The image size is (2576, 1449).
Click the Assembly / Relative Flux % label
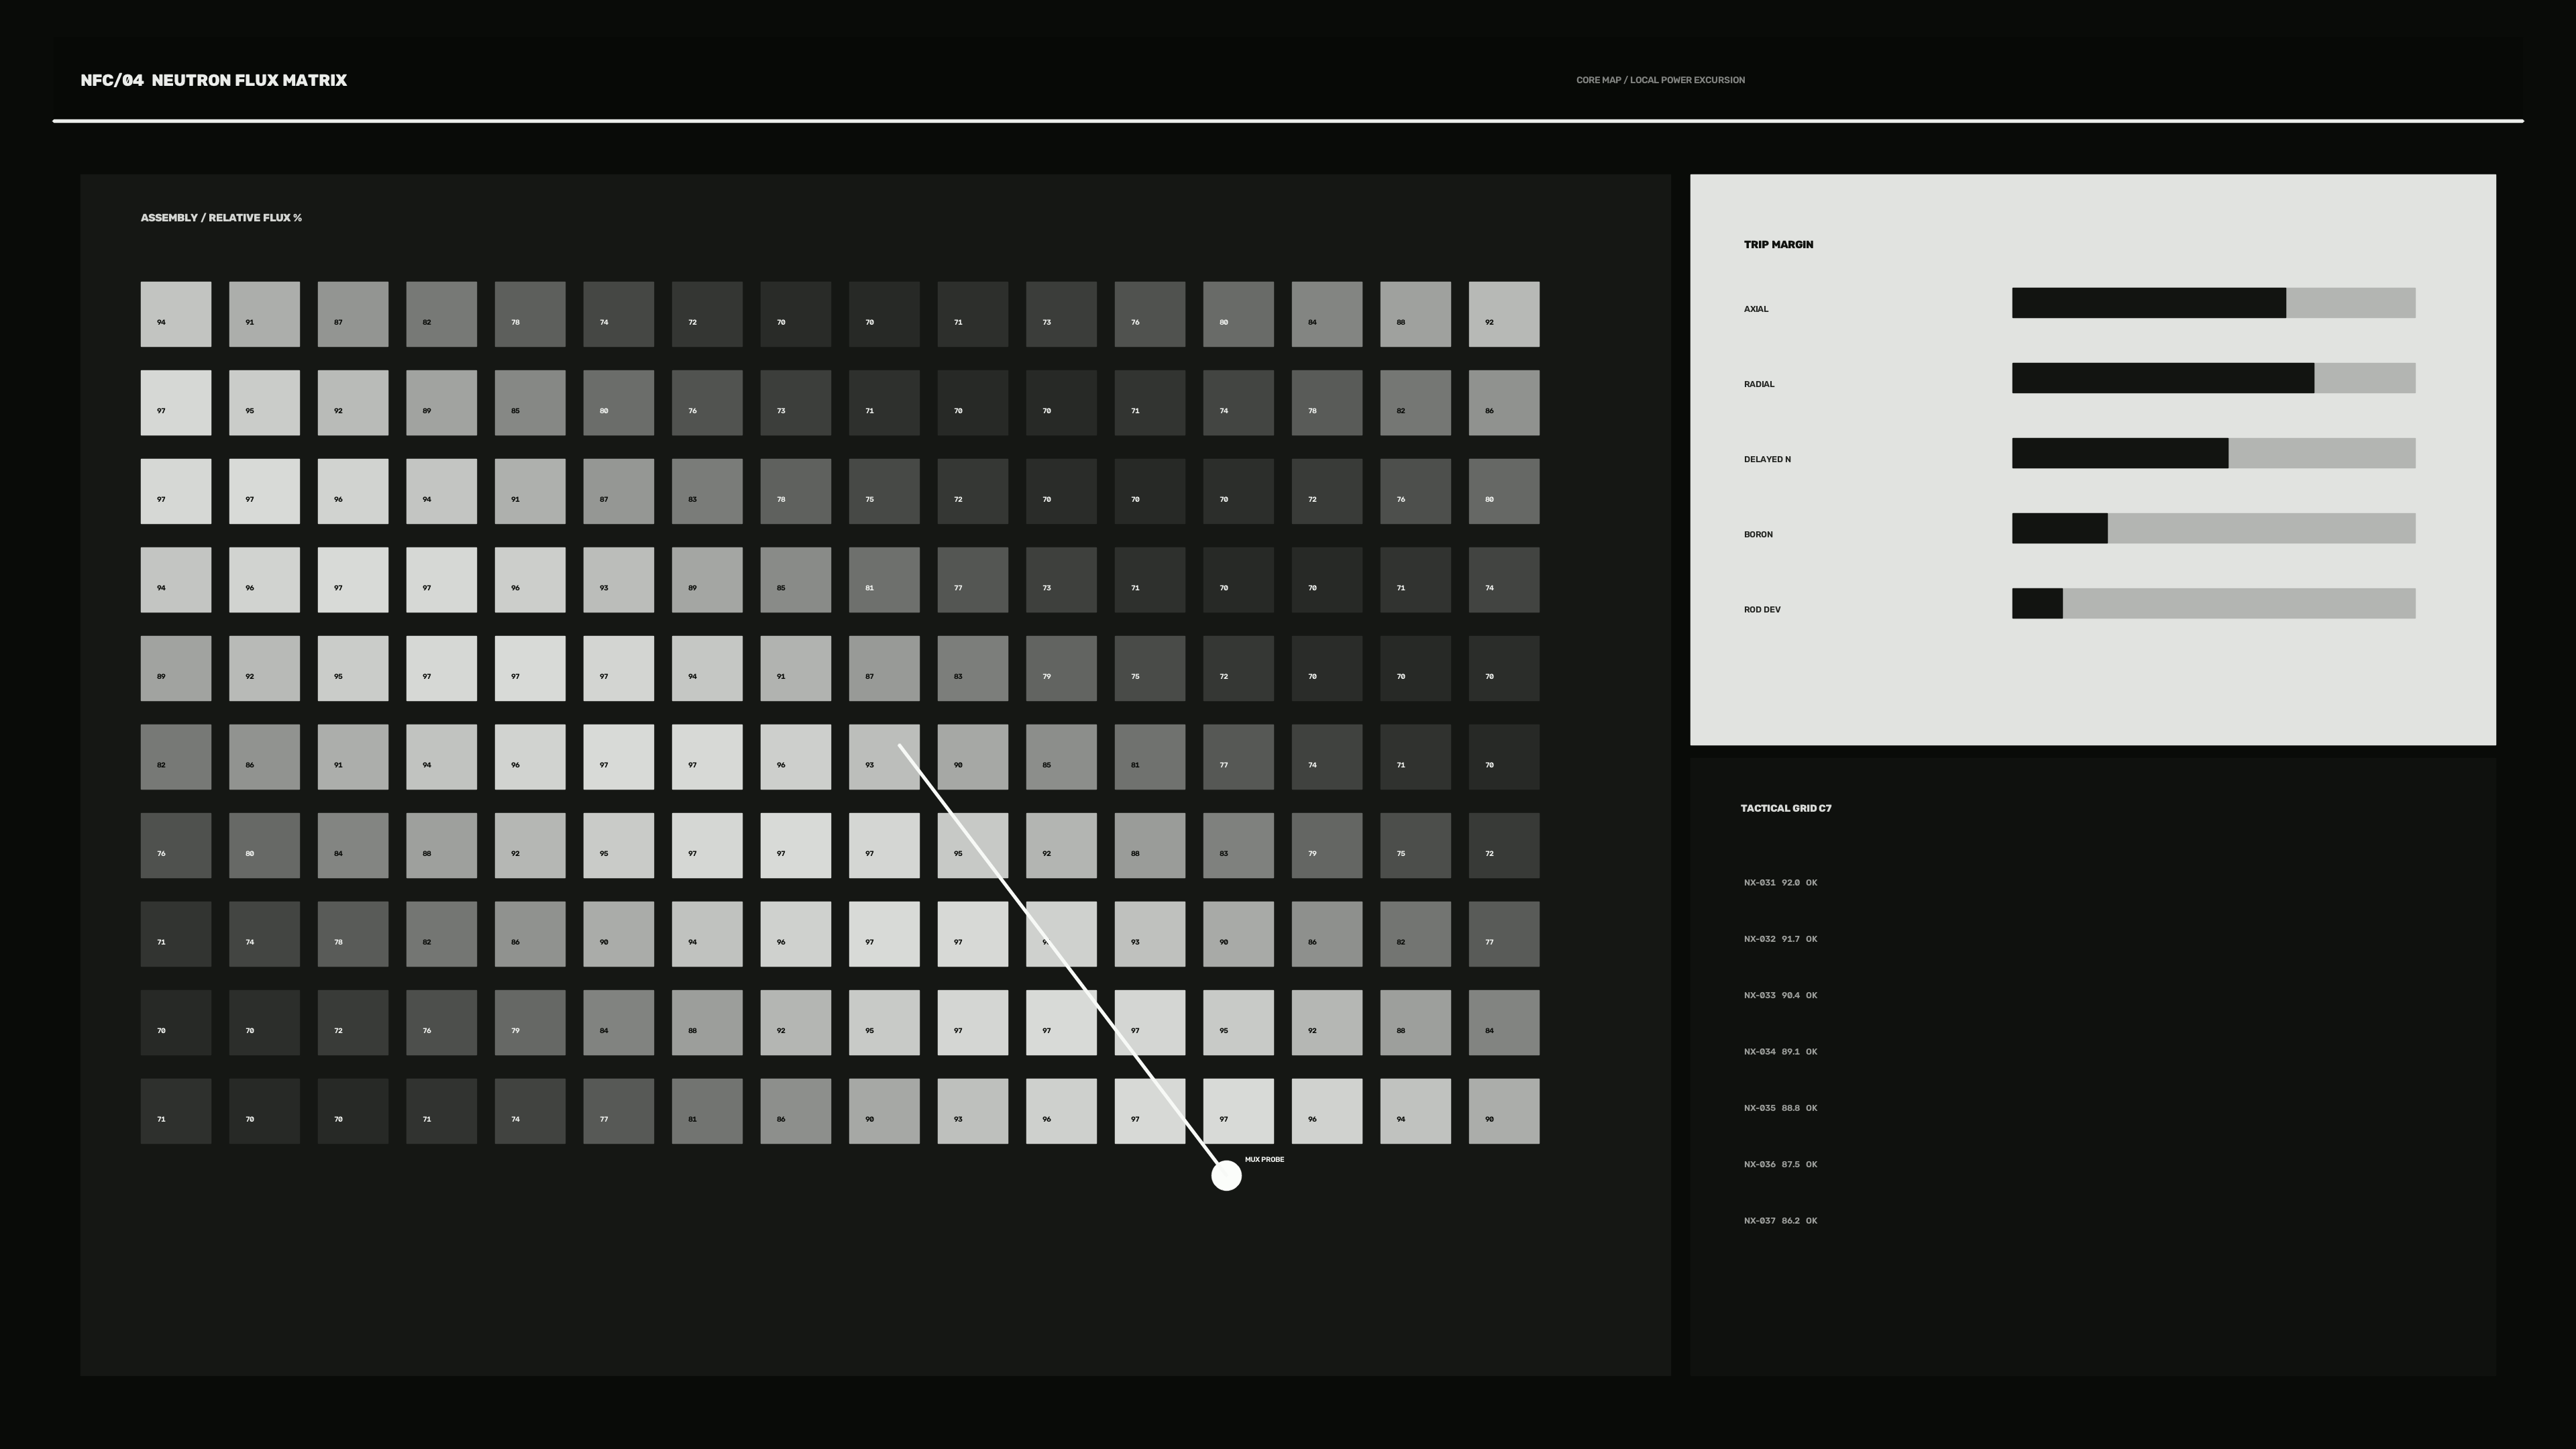click(221, 217)
